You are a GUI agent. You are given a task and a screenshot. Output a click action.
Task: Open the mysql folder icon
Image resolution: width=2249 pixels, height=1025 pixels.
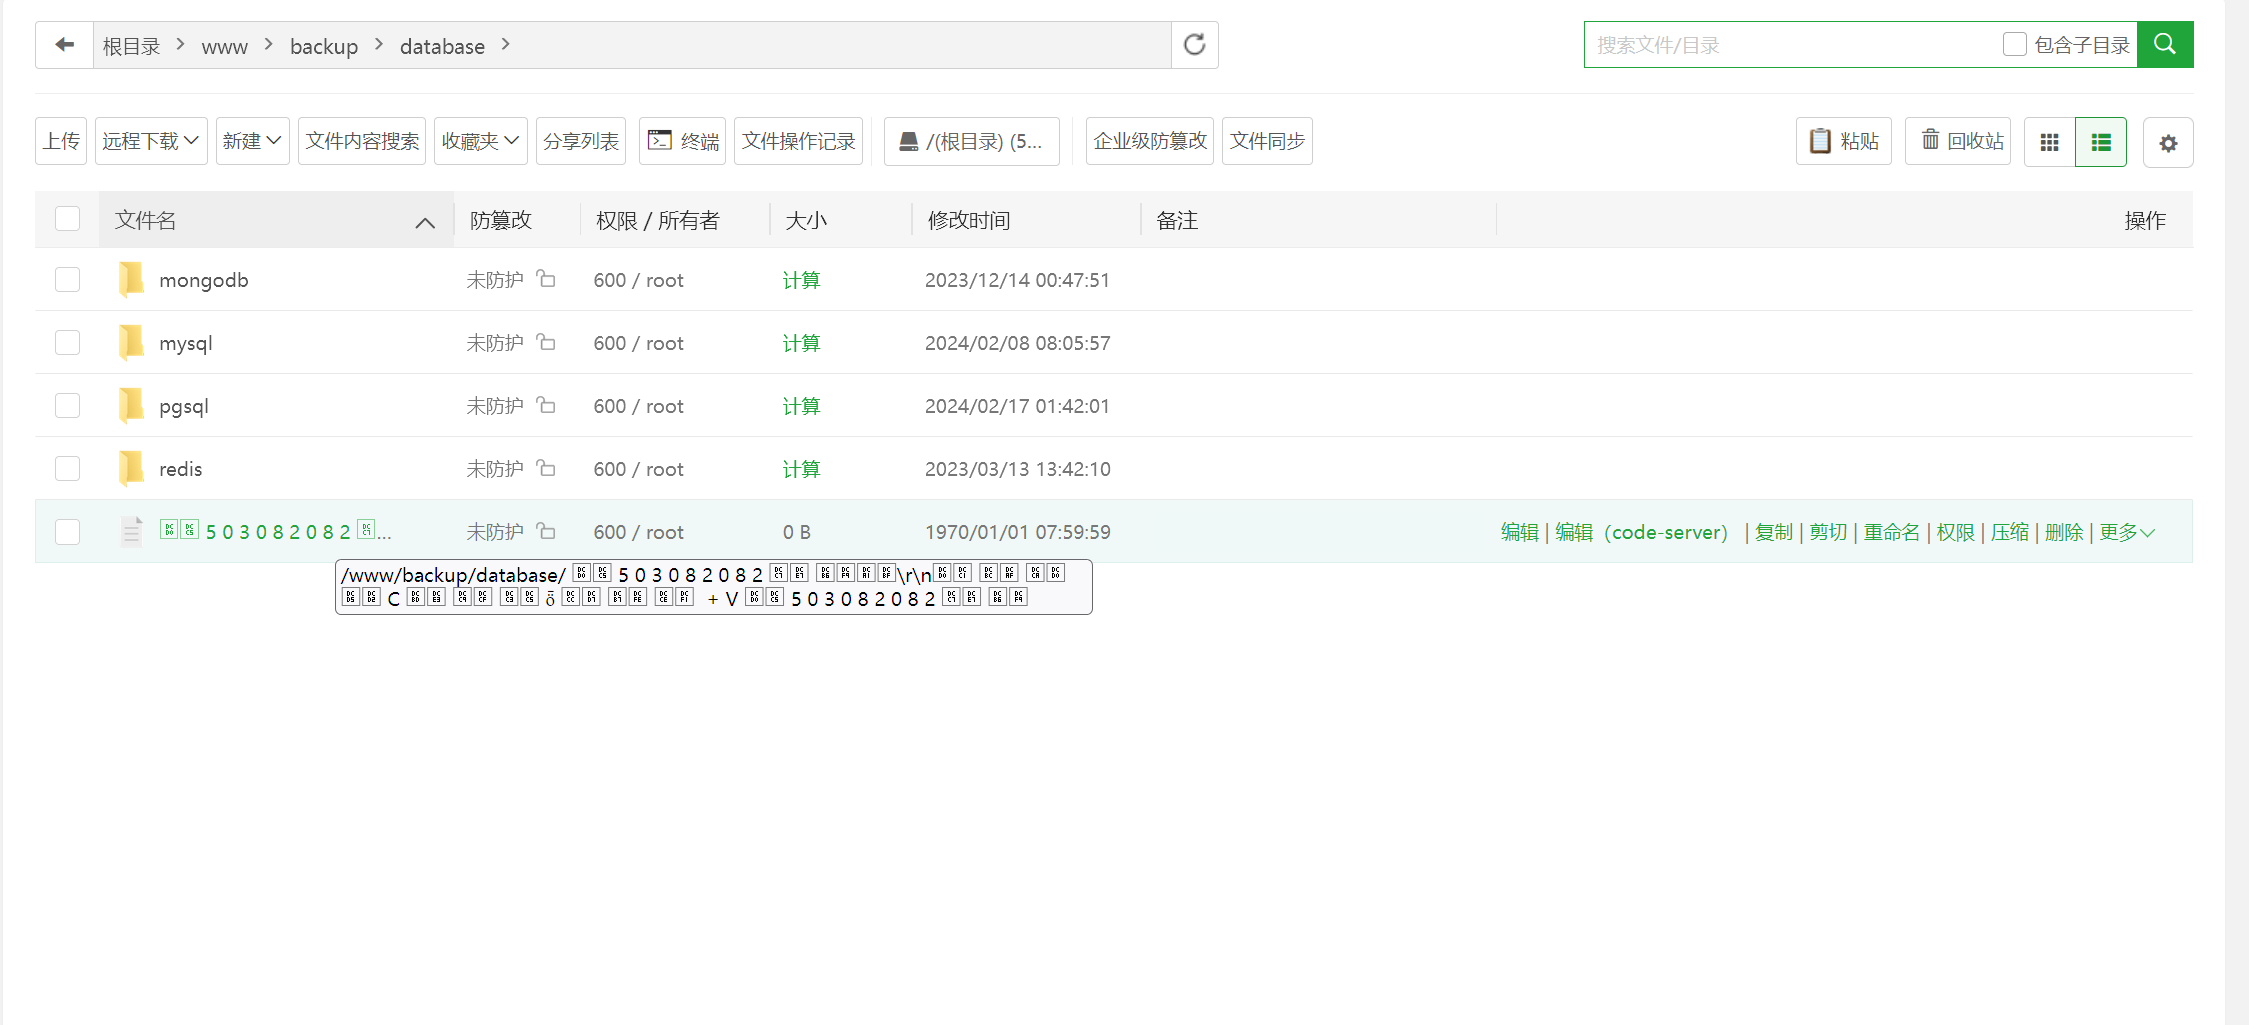[x=131, y=343]
